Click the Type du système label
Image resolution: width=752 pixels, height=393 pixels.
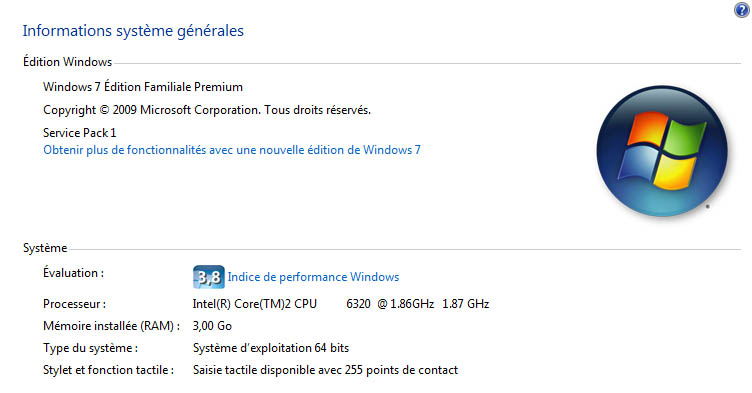click(90, 348)
